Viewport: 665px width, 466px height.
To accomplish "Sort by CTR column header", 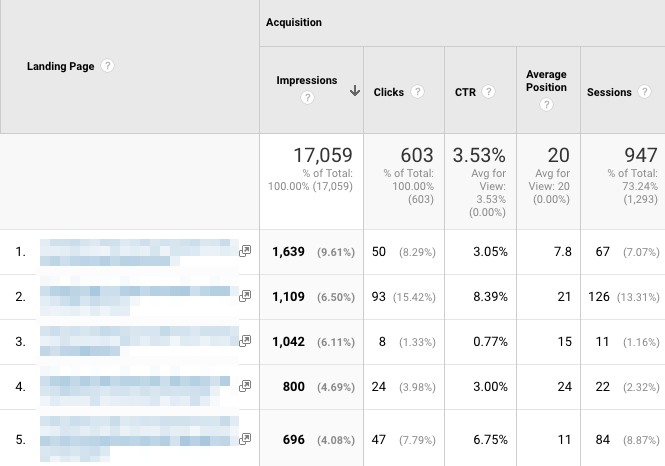I will click(465, 92).
